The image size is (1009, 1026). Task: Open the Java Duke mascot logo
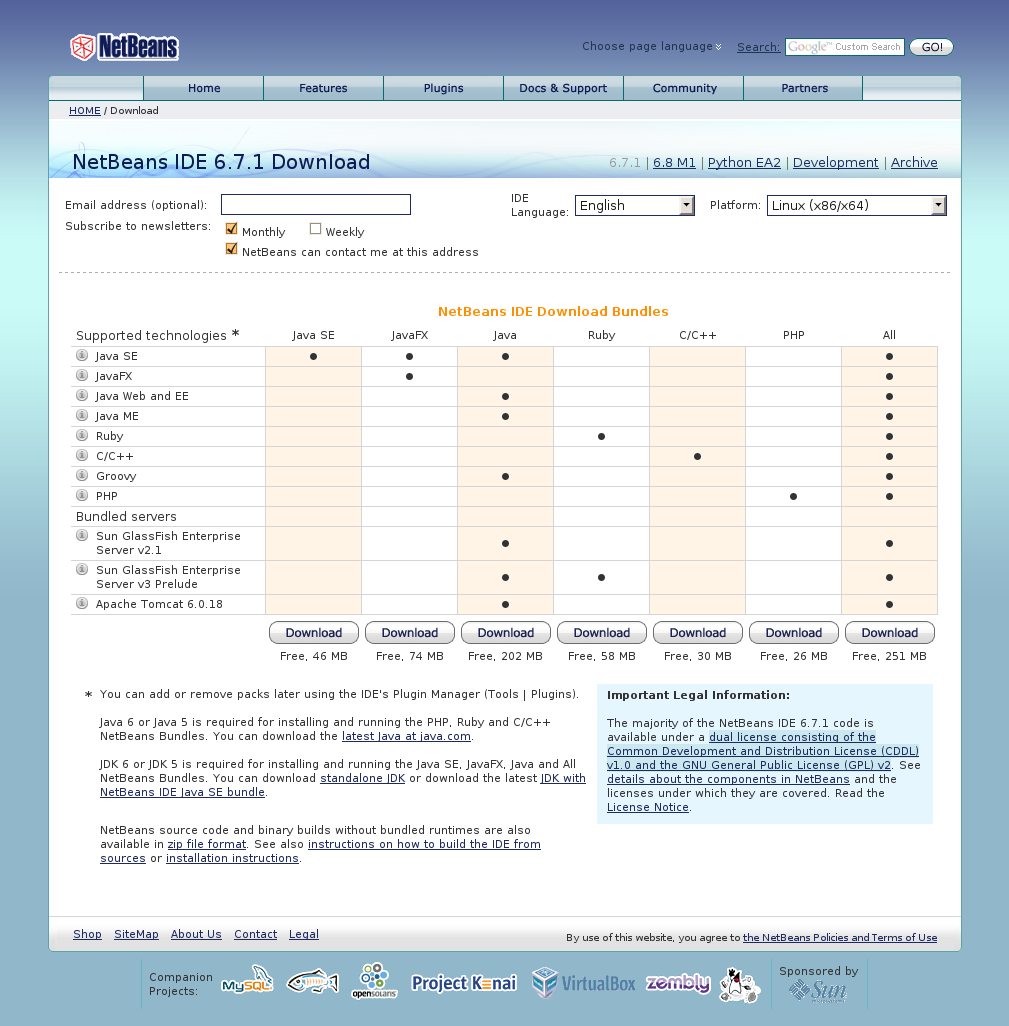point(739,985)
